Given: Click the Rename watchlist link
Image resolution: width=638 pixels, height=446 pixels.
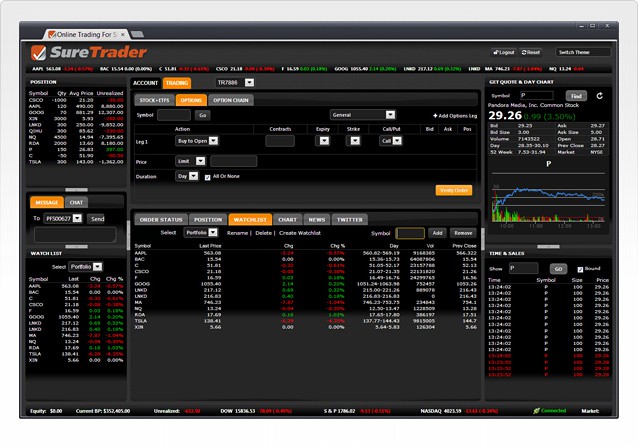Looking at the screenshot, I should click(x=238, y=233).
